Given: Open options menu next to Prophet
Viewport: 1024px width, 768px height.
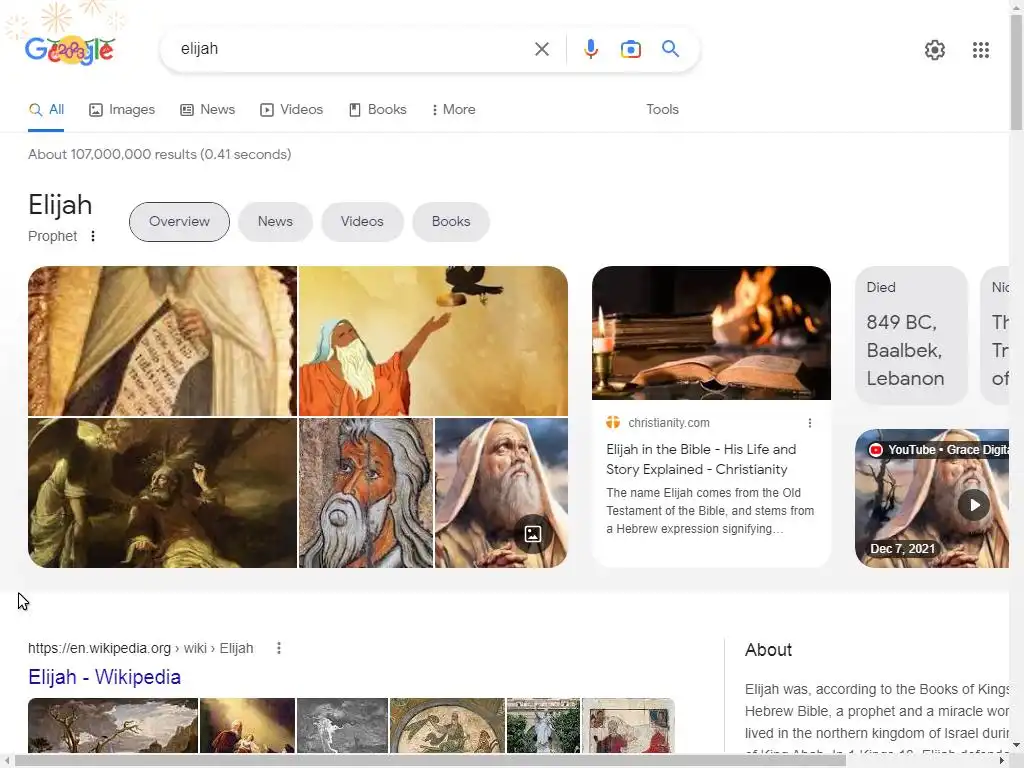Looking at the screenshot, I should (93, 236).
